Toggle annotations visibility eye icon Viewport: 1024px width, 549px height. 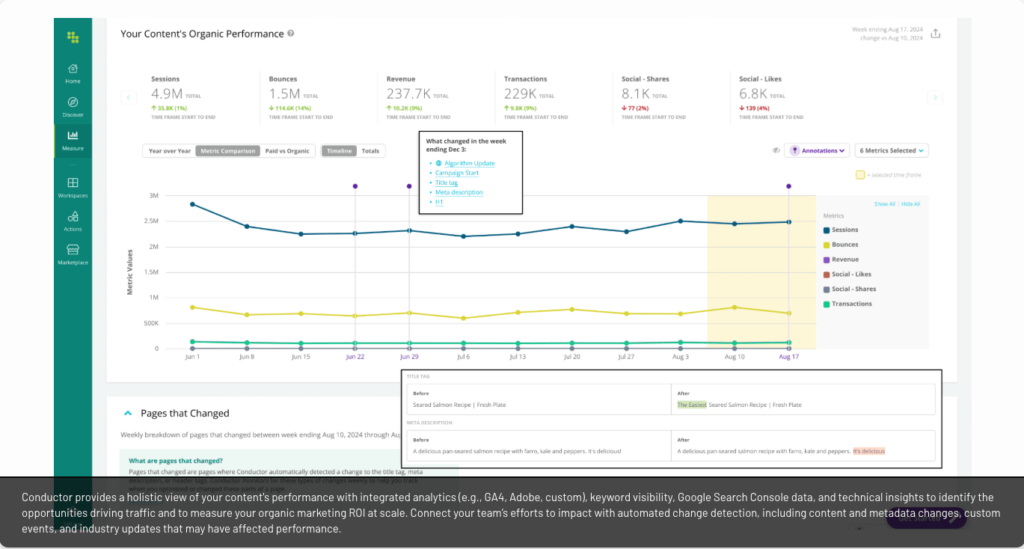click(x=776, y=150)
